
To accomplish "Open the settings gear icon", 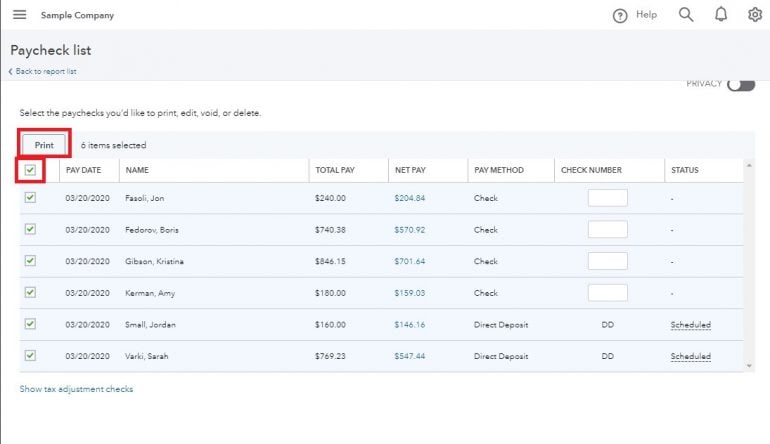I will click(x=755, y=15).
